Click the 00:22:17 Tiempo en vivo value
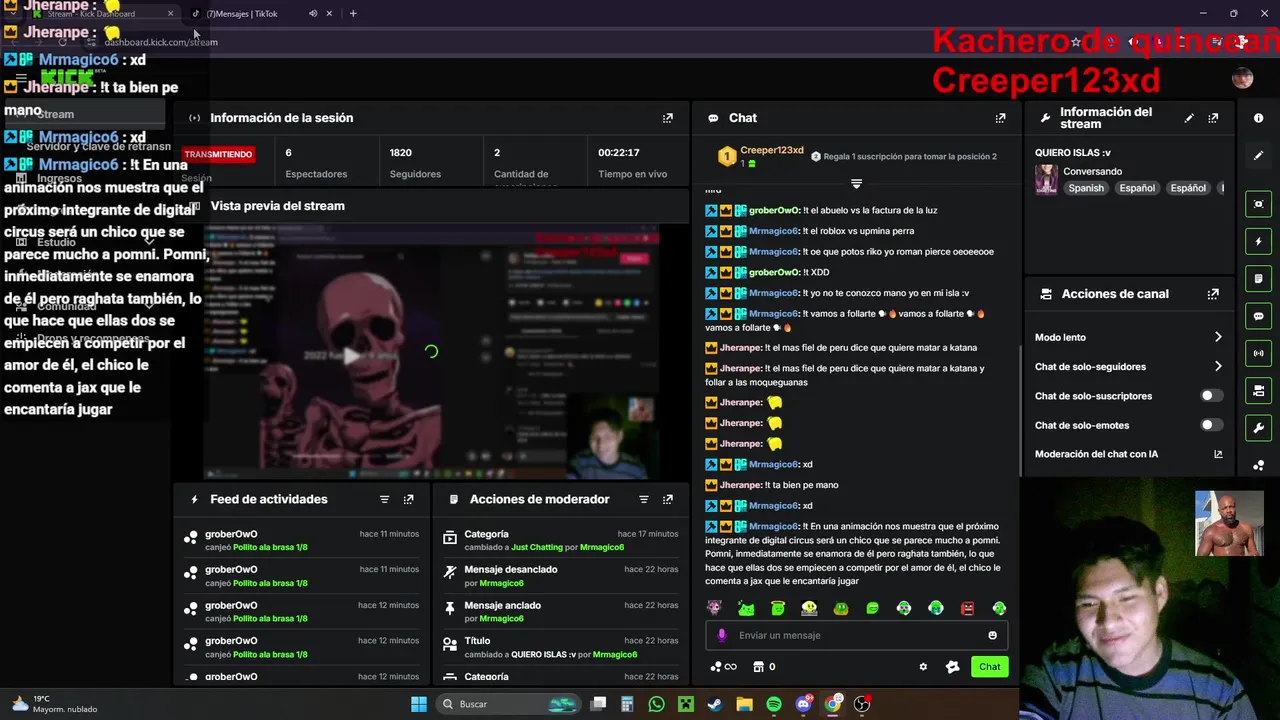This screenshot has width=1280, height=720. 619,152
